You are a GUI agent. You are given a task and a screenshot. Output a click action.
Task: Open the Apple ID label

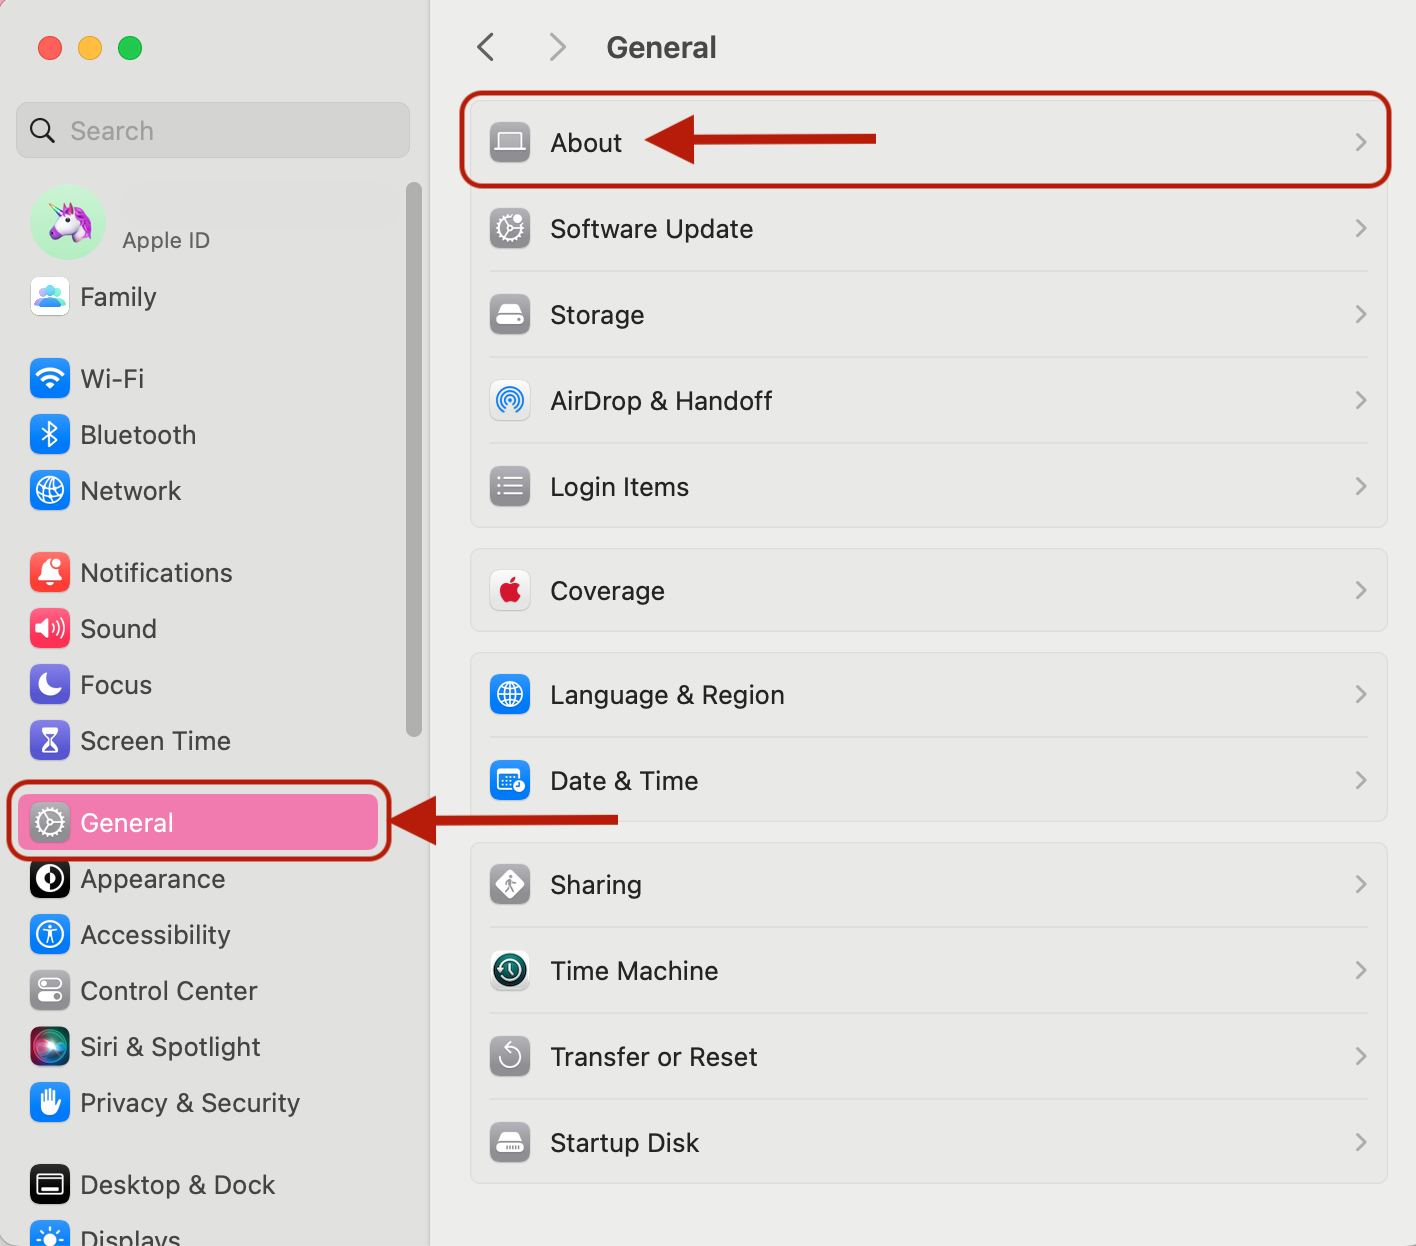166,240
